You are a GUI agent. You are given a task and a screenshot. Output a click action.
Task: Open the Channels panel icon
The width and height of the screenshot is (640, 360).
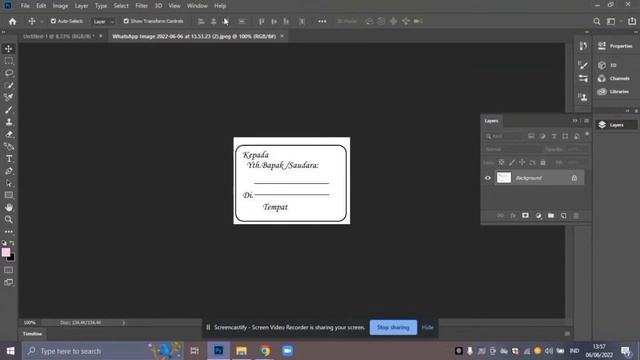tap(602, 78)
